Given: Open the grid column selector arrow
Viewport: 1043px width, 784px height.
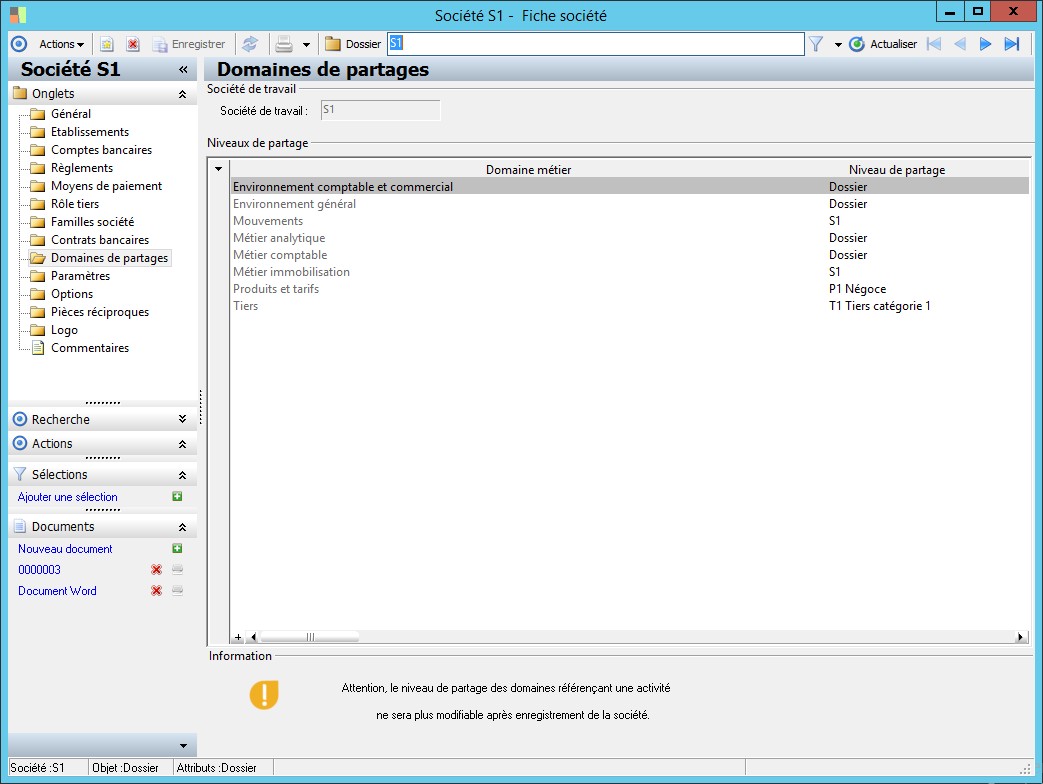Looking at the screenshot, I should point(218,169).
